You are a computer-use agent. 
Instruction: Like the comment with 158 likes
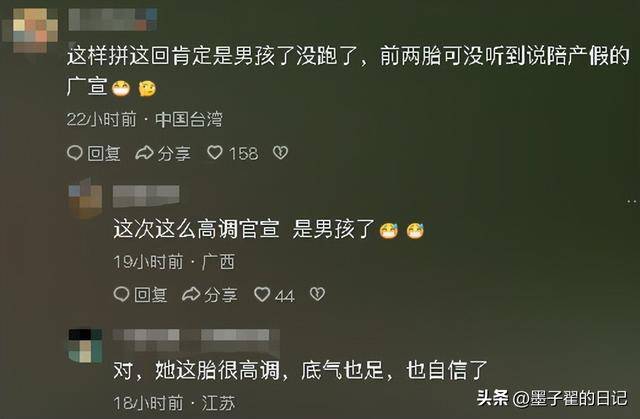coord(215,153)
